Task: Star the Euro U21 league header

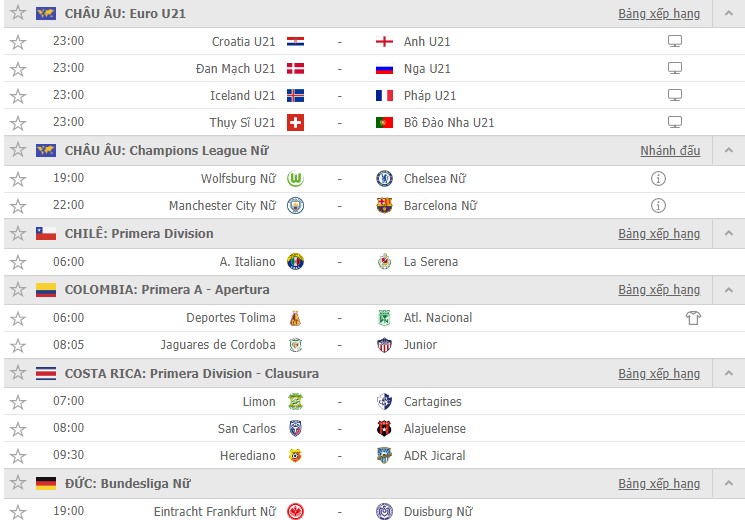Action: point(18,12)
